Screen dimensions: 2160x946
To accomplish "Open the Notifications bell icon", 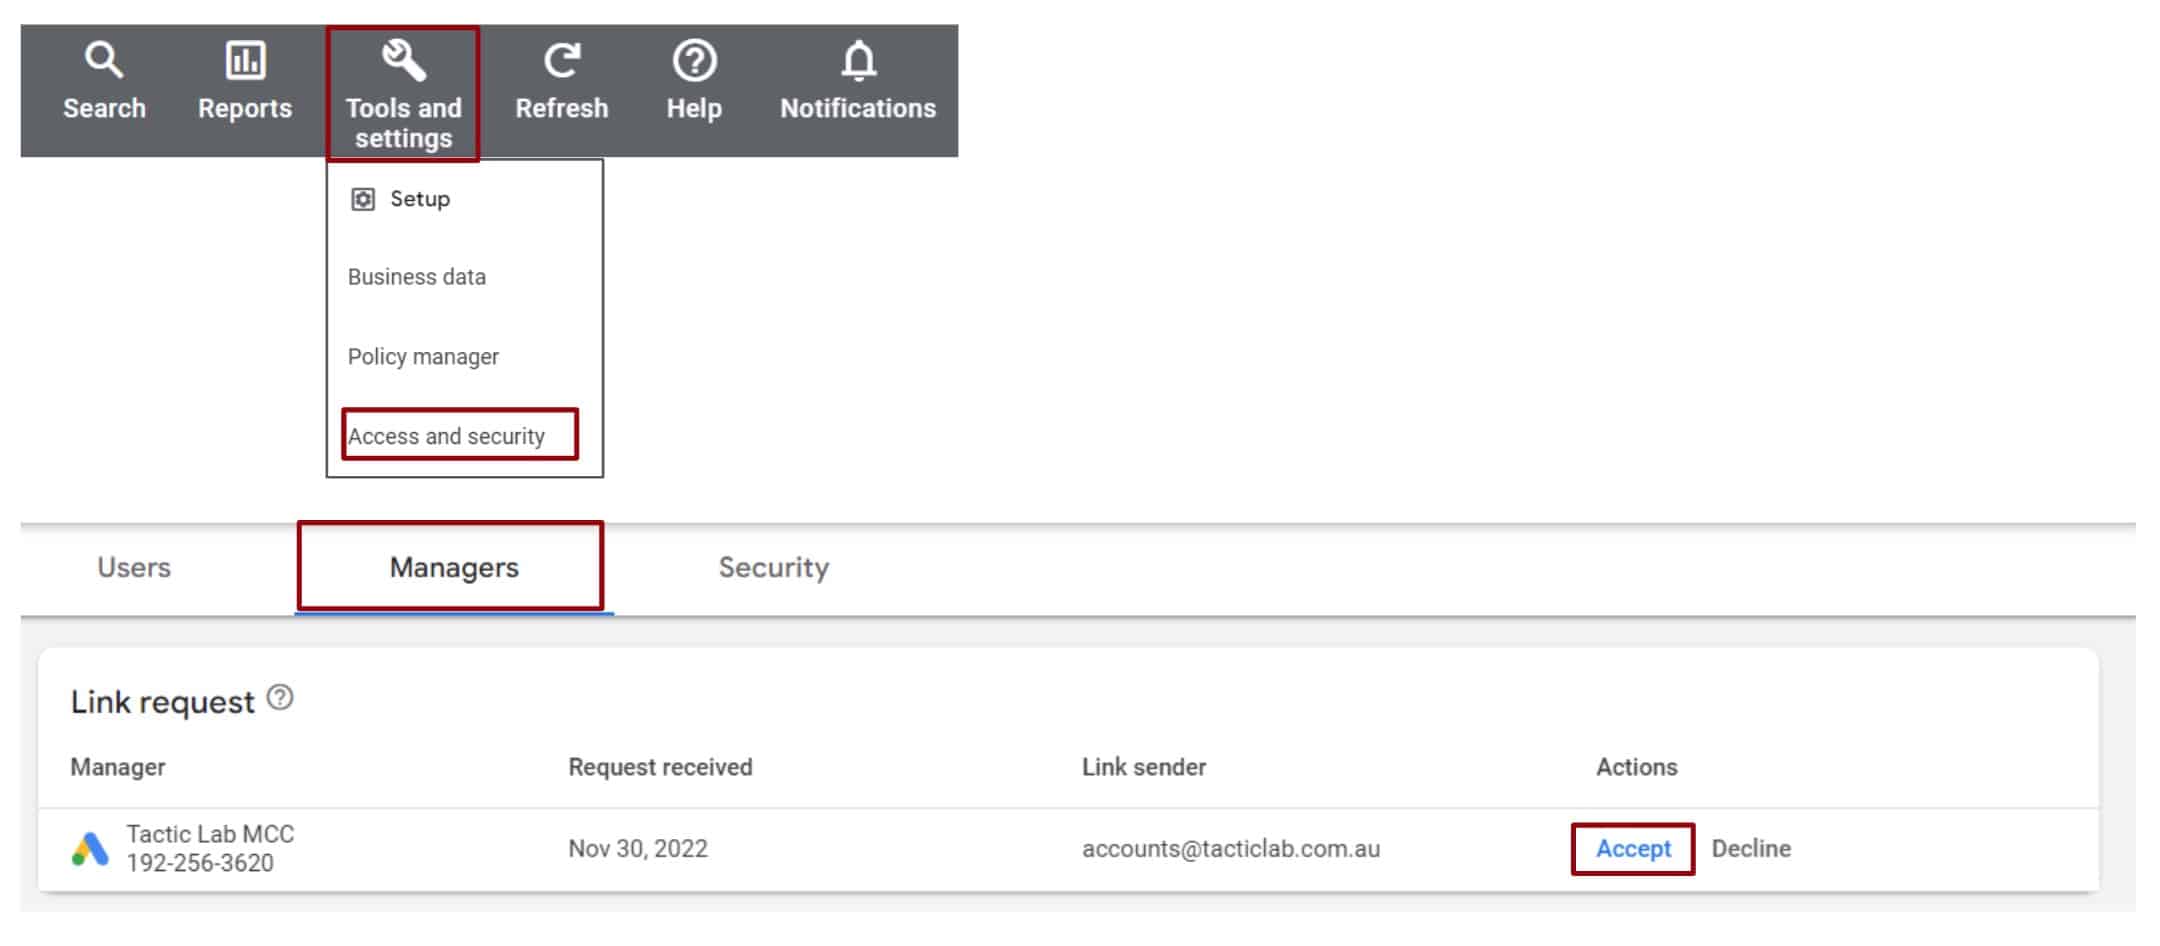I will pyautogui.click(x=858, y=61).
